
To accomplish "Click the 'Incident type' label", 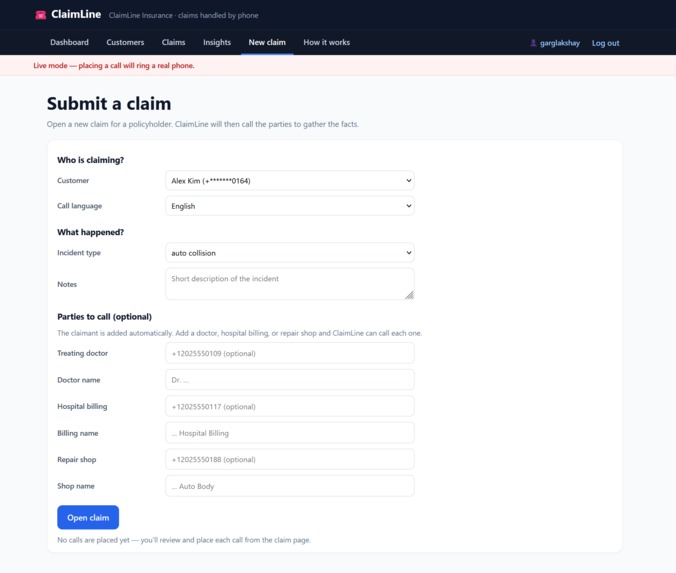I will pyautogui.click(x=79, y=253).
